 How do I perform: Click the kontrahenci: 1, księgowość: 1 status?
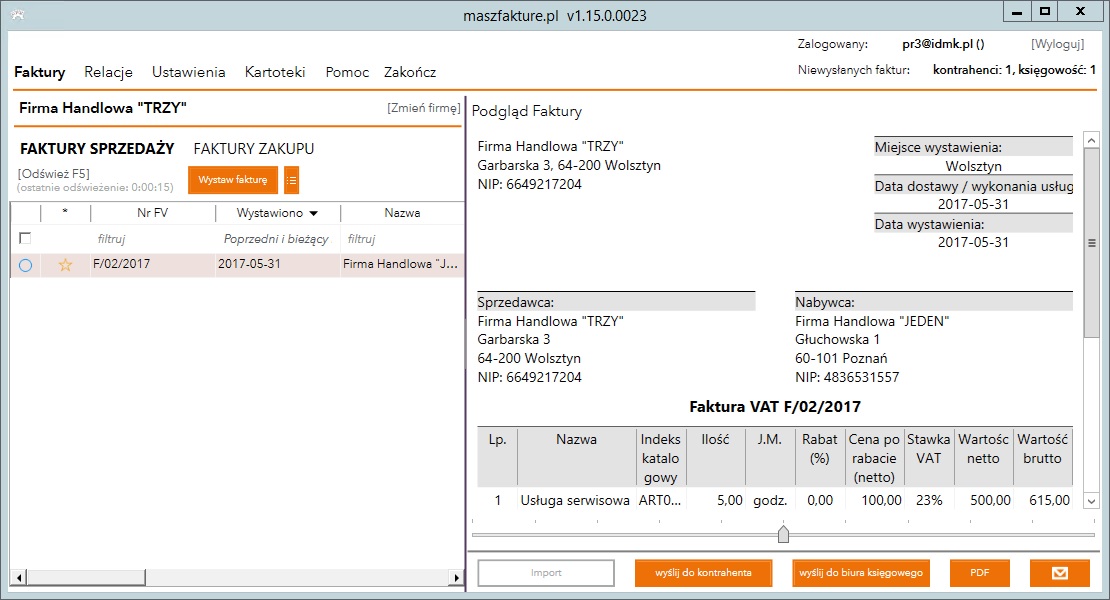coord(1014,69)
